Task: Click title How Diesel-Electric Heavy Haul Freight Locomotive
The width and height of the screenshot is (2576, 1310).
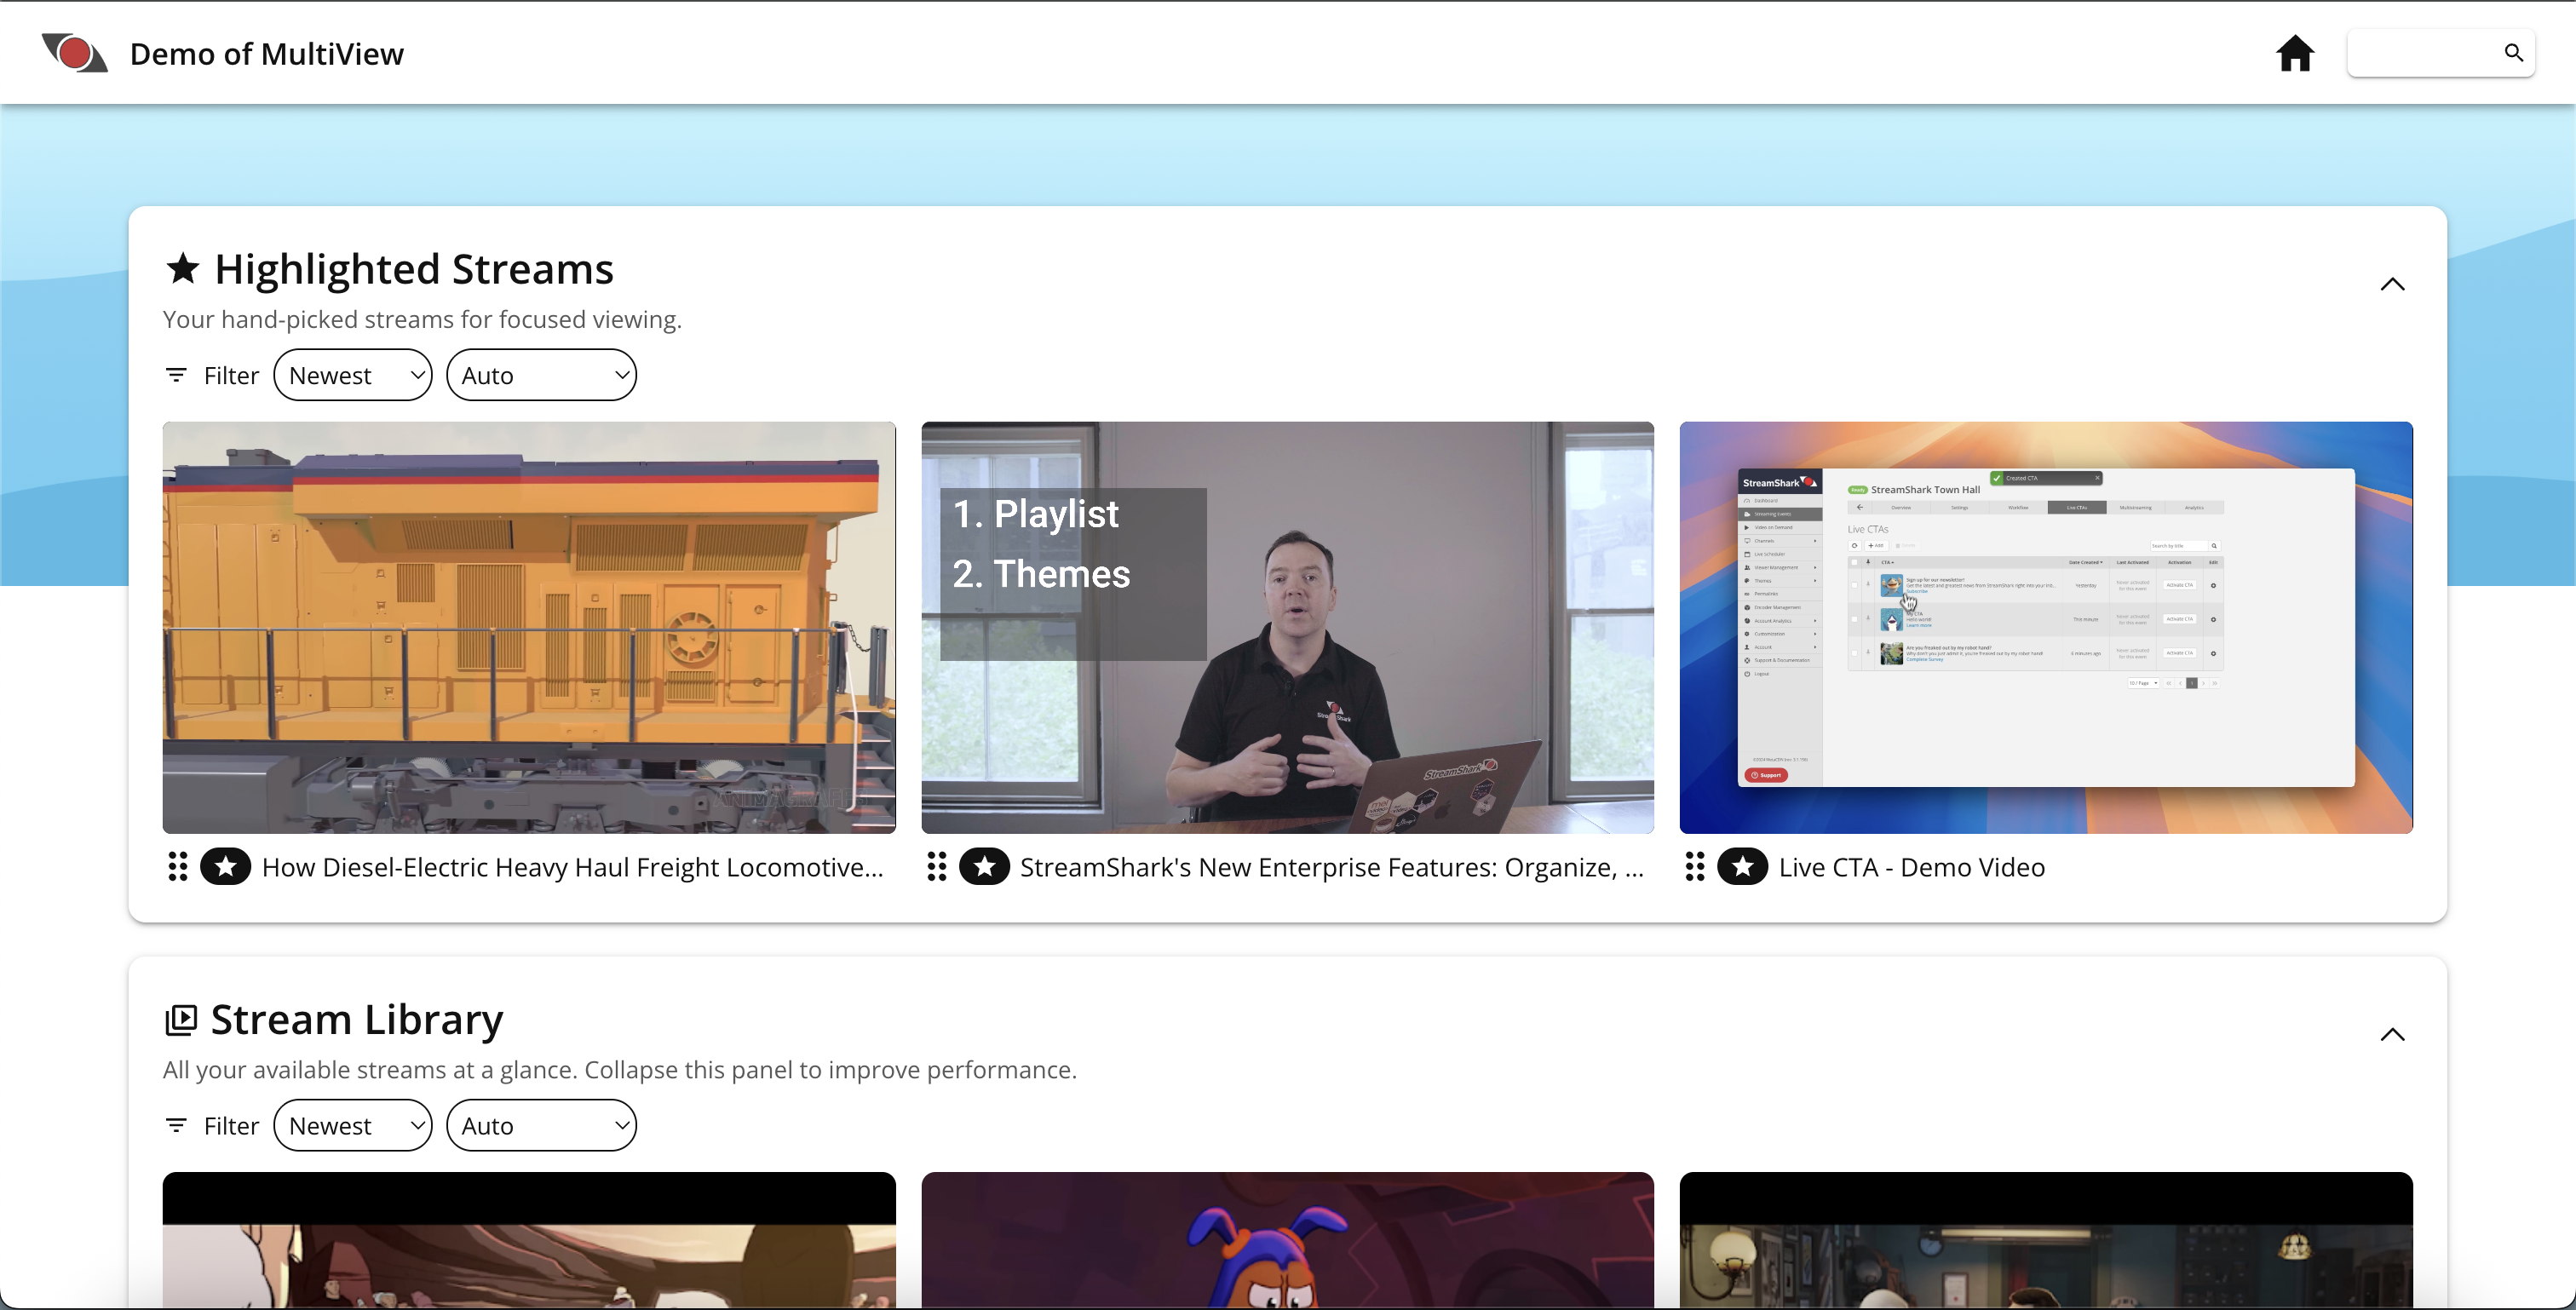Action: [x=573, y=867]
